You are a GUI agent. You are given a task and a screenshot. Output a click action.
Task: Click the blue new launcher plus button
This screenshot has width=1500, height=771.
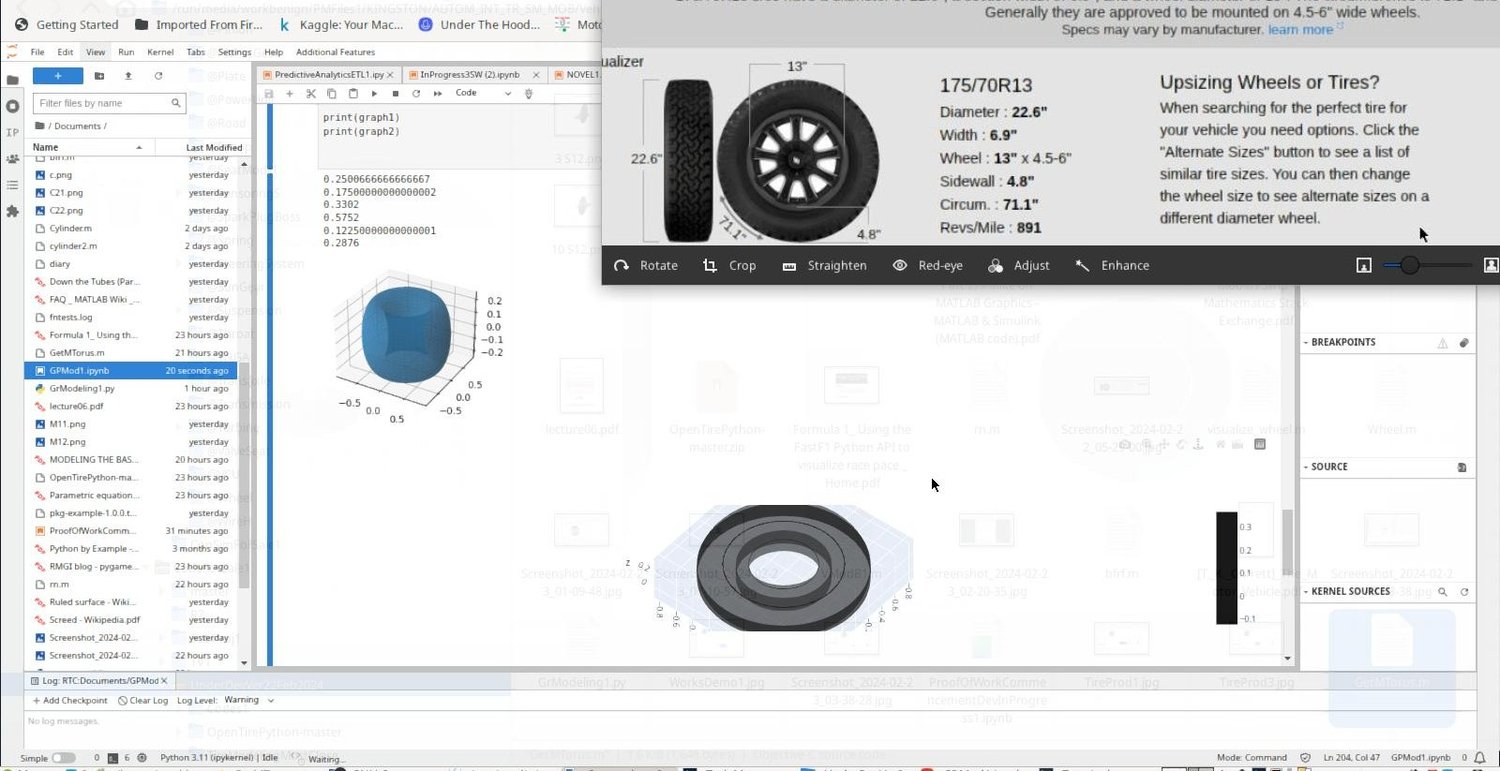pyautogui.click(x=58, y=75)
